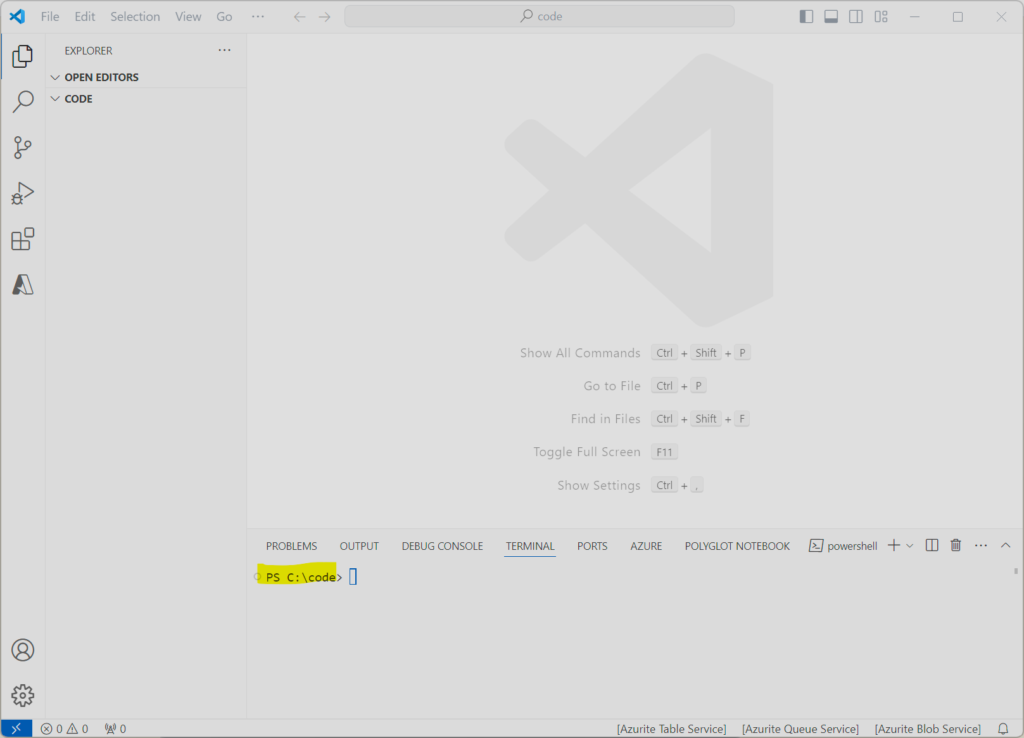Collapse the OPEN EDITORS section

click(101, 77)
